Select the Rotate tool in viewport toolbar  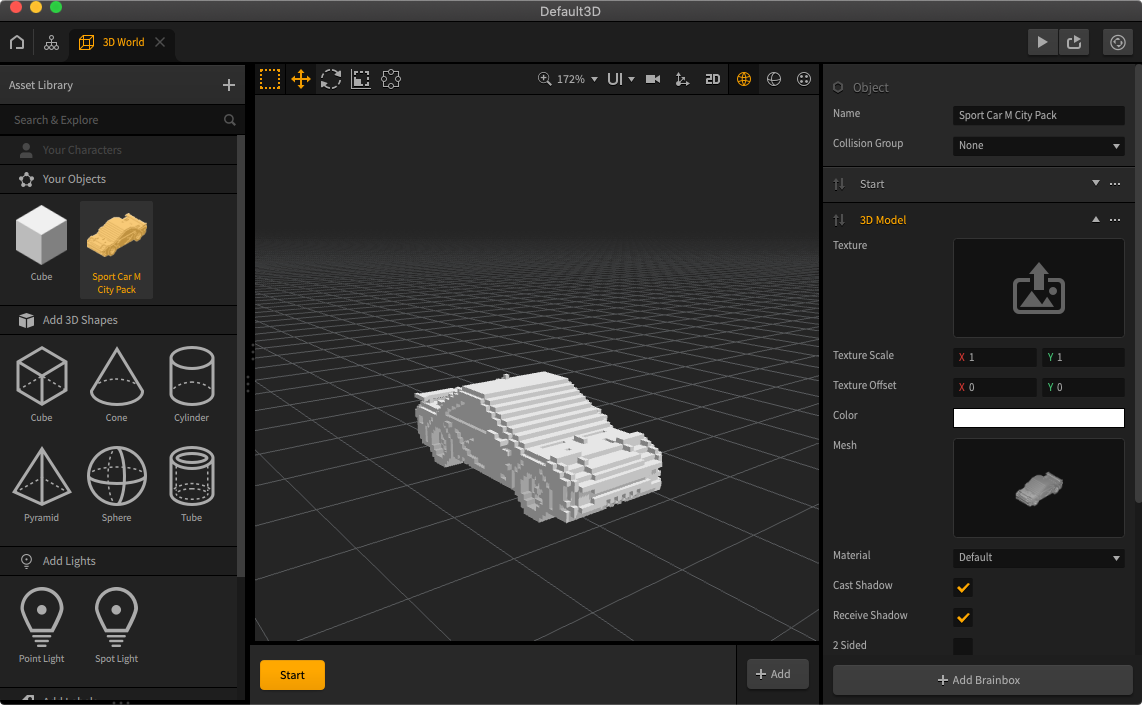pyautogui.click(x=331, y=79)
